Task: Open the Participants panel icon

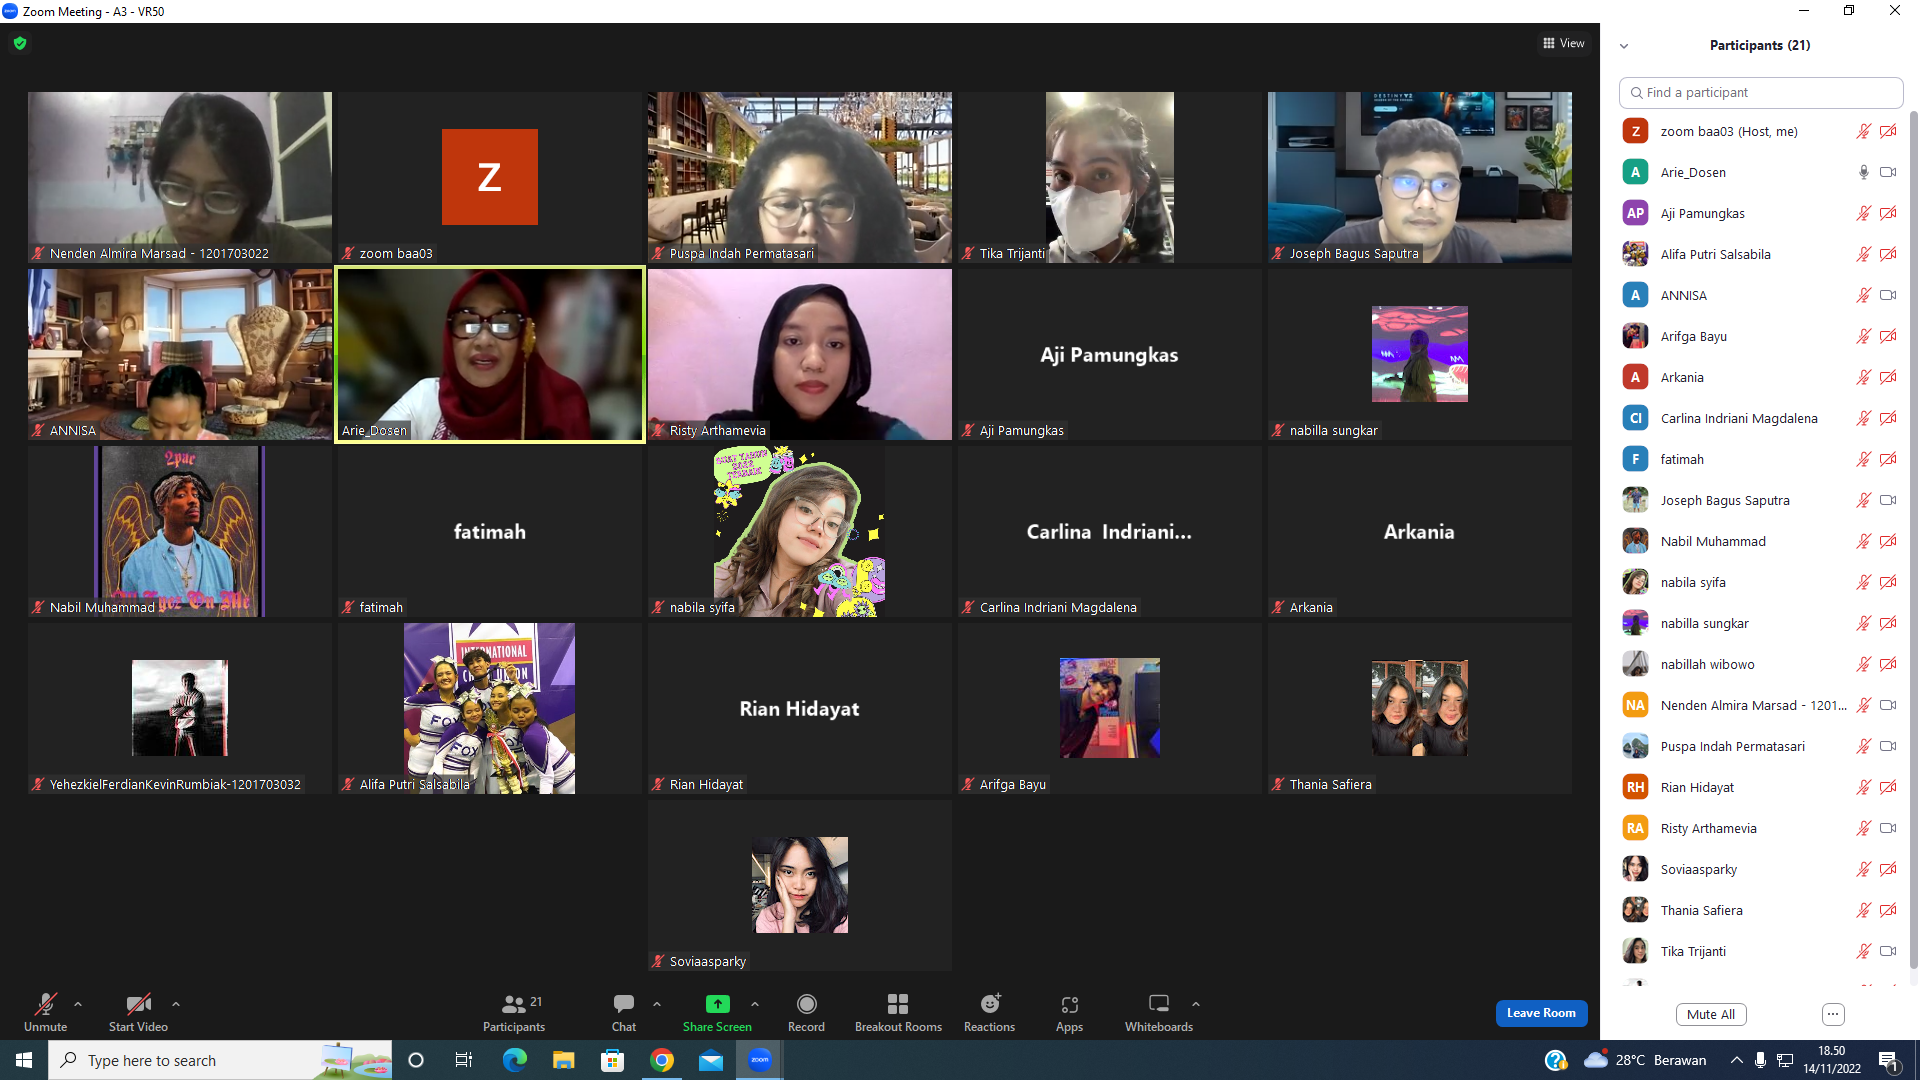Action: tap(514, 1004)
